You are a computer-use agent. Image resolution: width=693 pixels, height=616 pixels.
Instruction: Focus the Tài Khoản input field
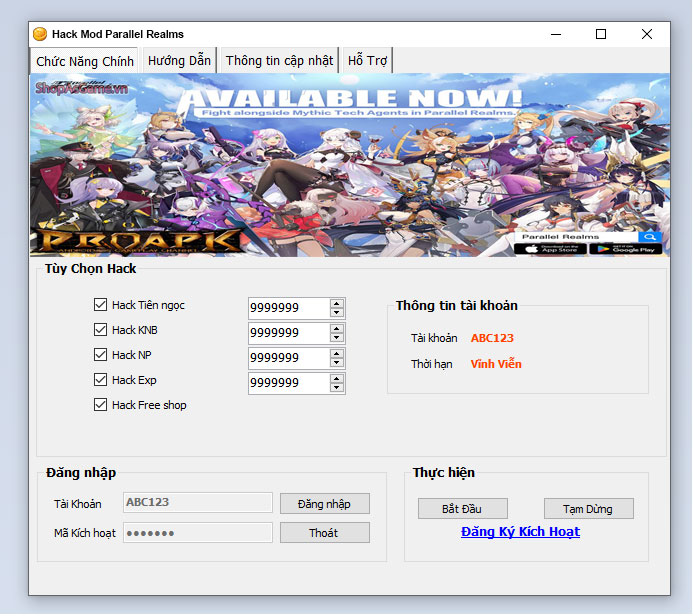pos(198,502)
